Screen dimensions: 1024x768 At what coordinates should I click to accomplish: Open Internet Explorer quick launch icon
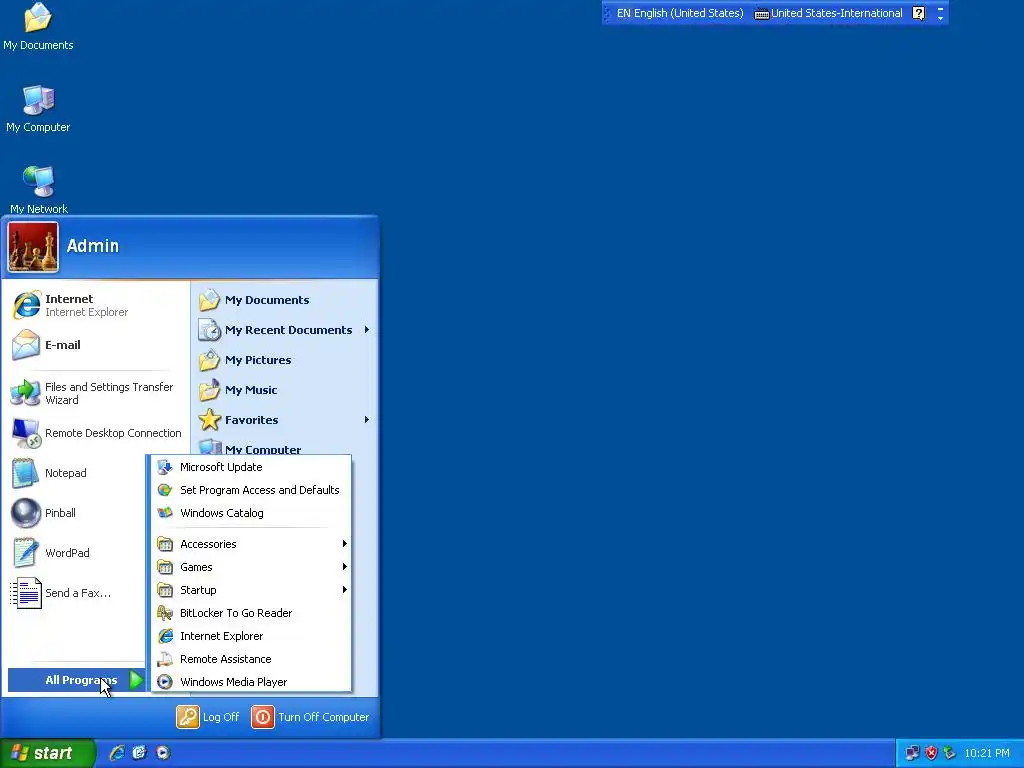pos(117,753)
